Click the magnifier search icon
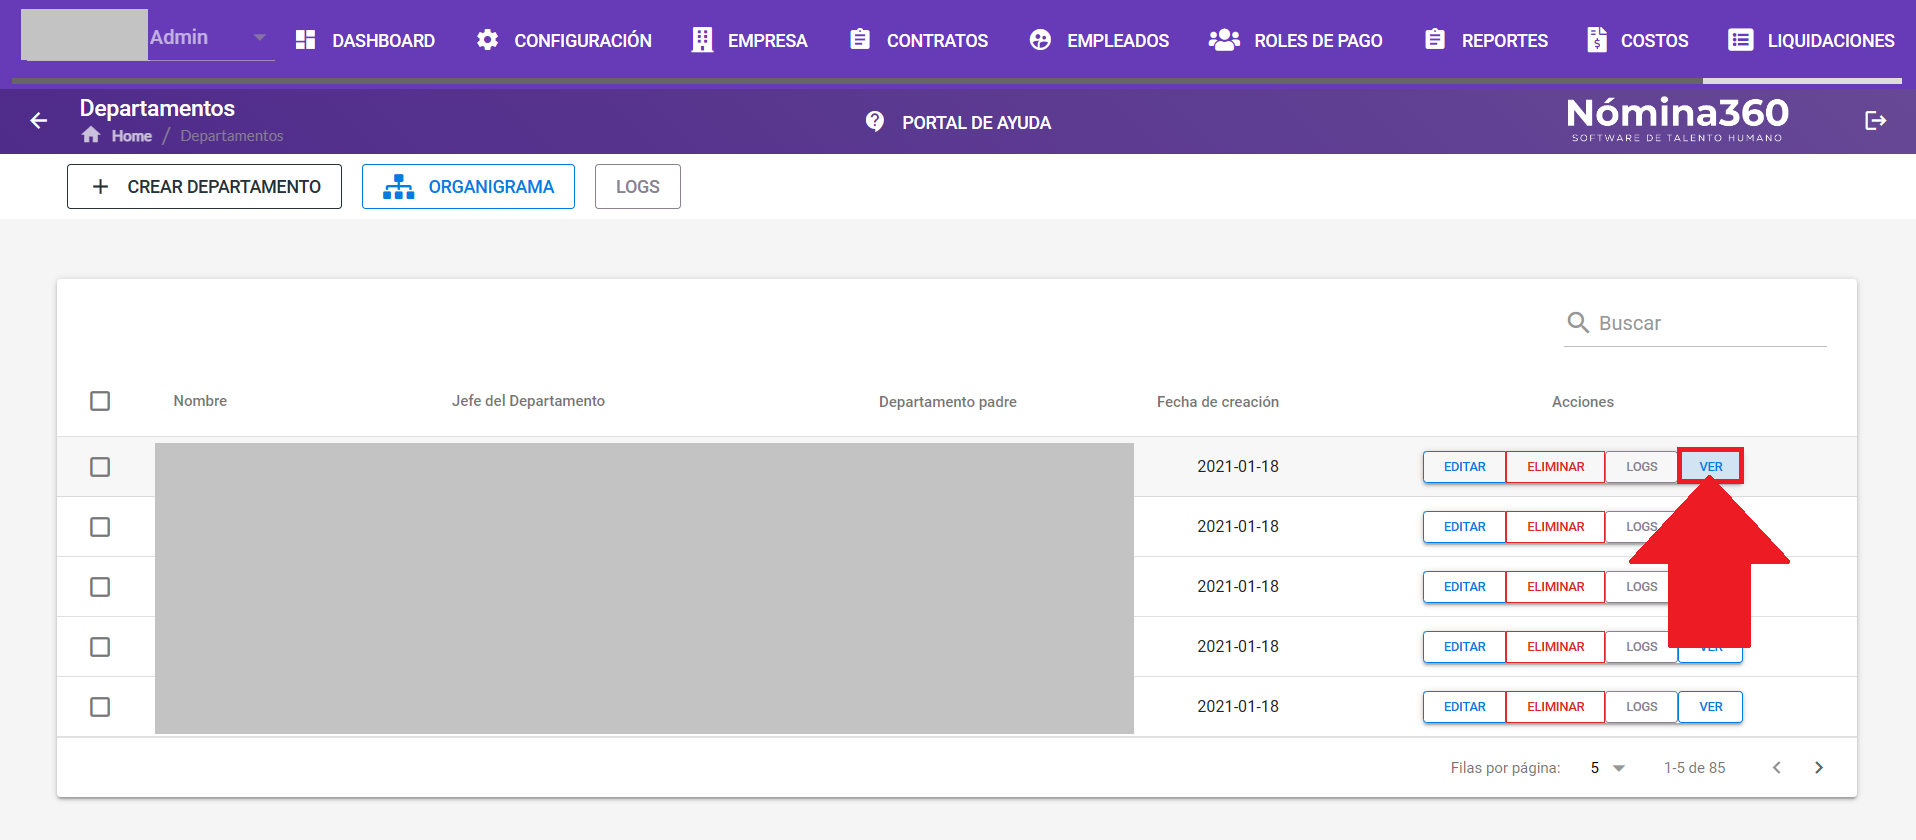This screenshot has width=1916, height=840. click(x=1578, y=322)
